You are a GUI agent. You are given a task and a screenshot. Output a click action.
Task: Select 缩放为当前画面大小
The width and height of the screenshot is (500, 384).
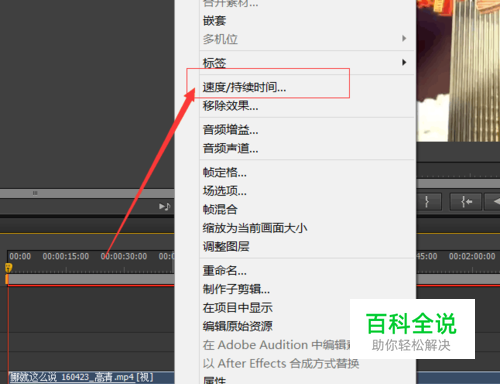click(x=255, y=228)
